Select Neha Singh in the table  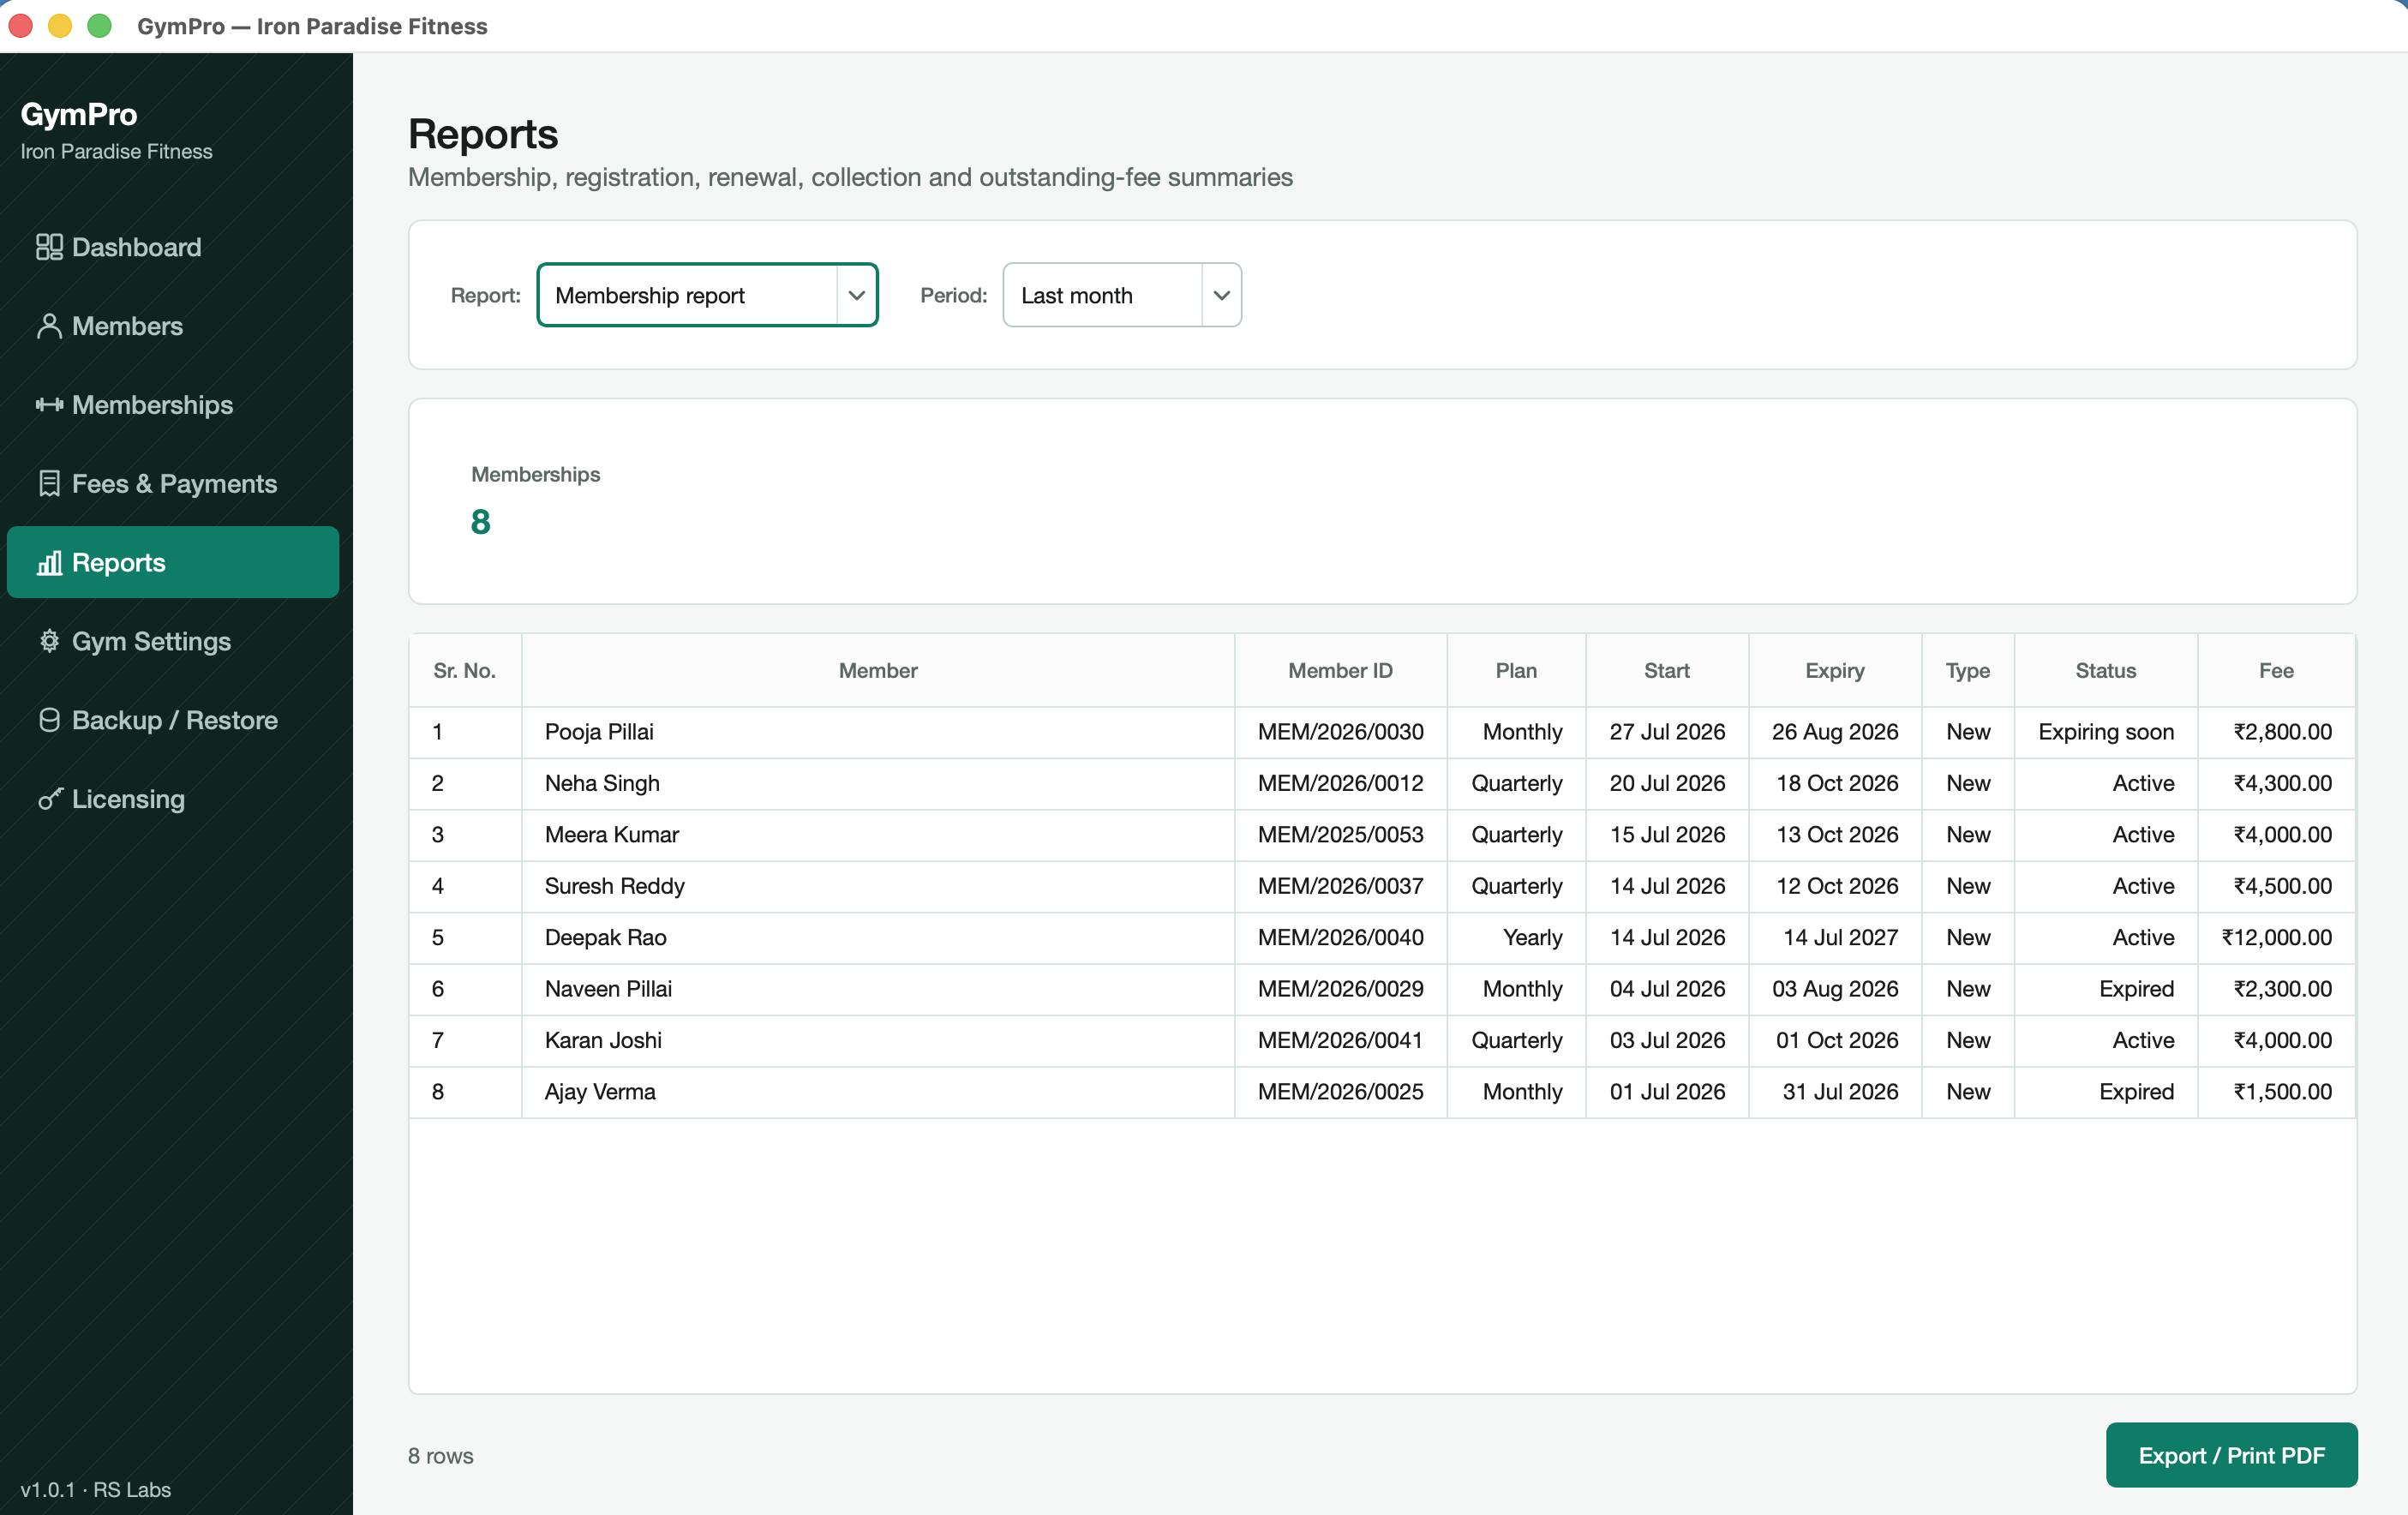point(1382,783)
